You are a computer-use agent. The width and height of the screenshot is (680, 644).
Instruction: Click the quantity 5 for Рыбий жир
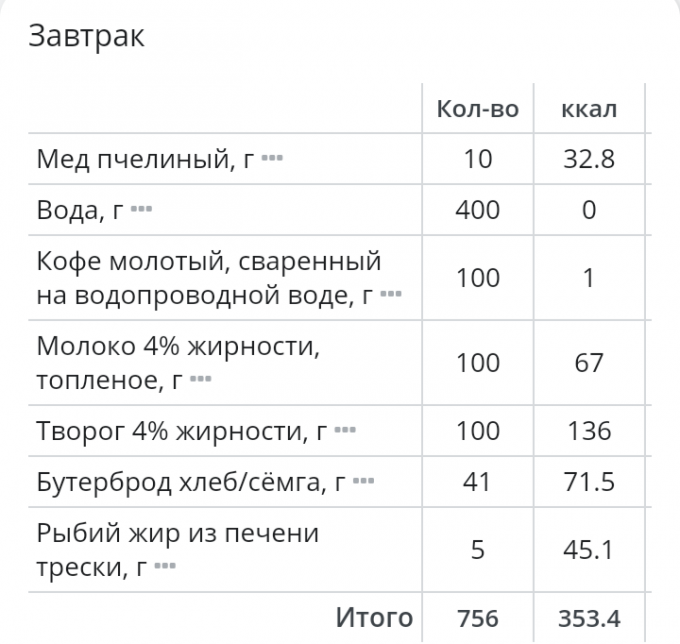478,550
